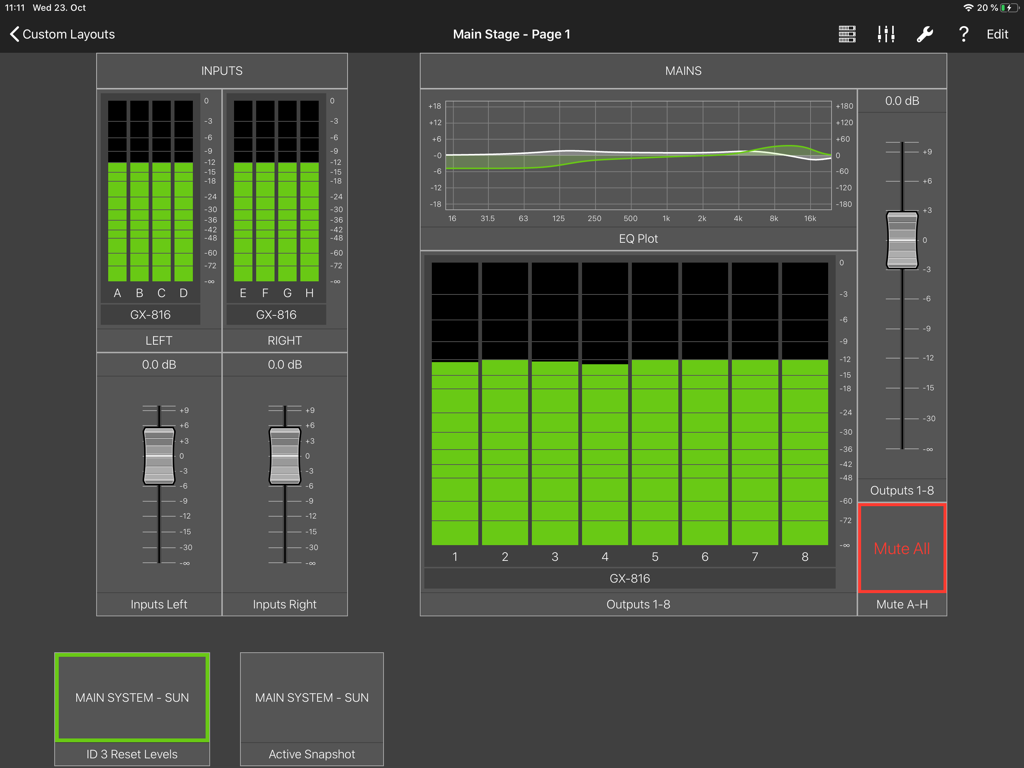
Task: Open the EQ Plot display
Action: click(x=638, y=163)
